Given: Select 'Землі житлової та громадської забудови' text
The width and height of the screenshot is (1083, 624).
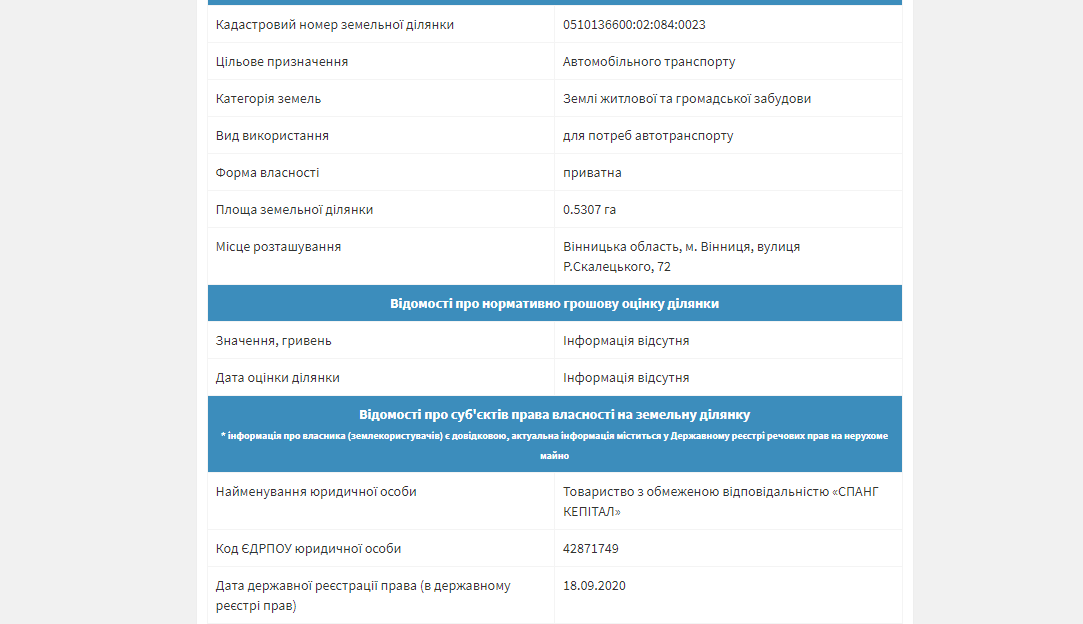Looking at the screenshot, I should click(x=687, y=99).
